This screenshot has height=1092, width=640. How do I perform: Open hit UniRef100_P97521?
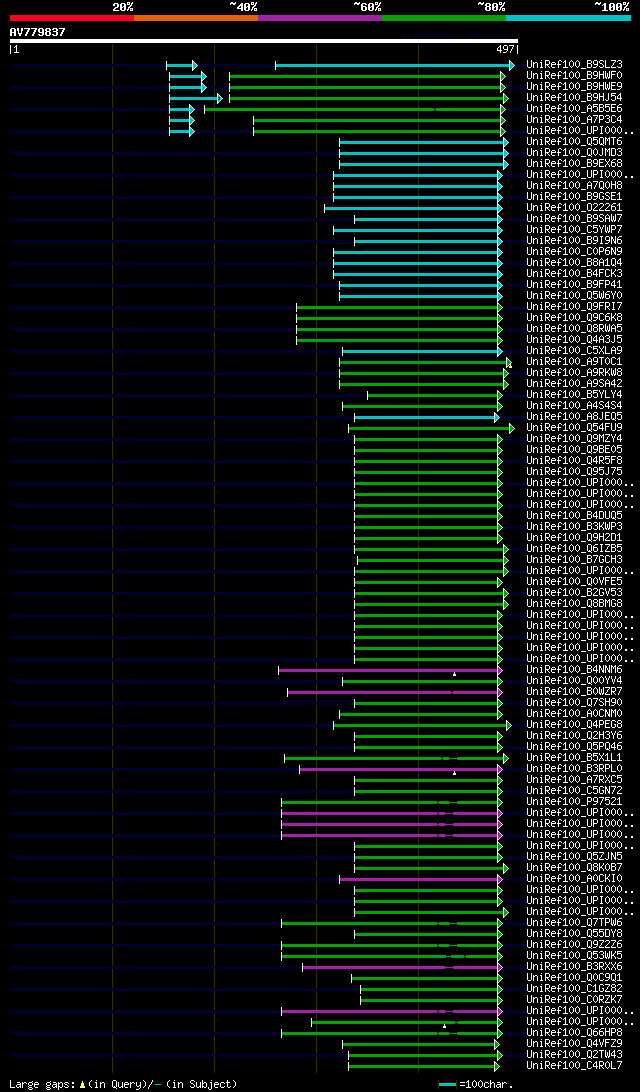pos(574,802)
